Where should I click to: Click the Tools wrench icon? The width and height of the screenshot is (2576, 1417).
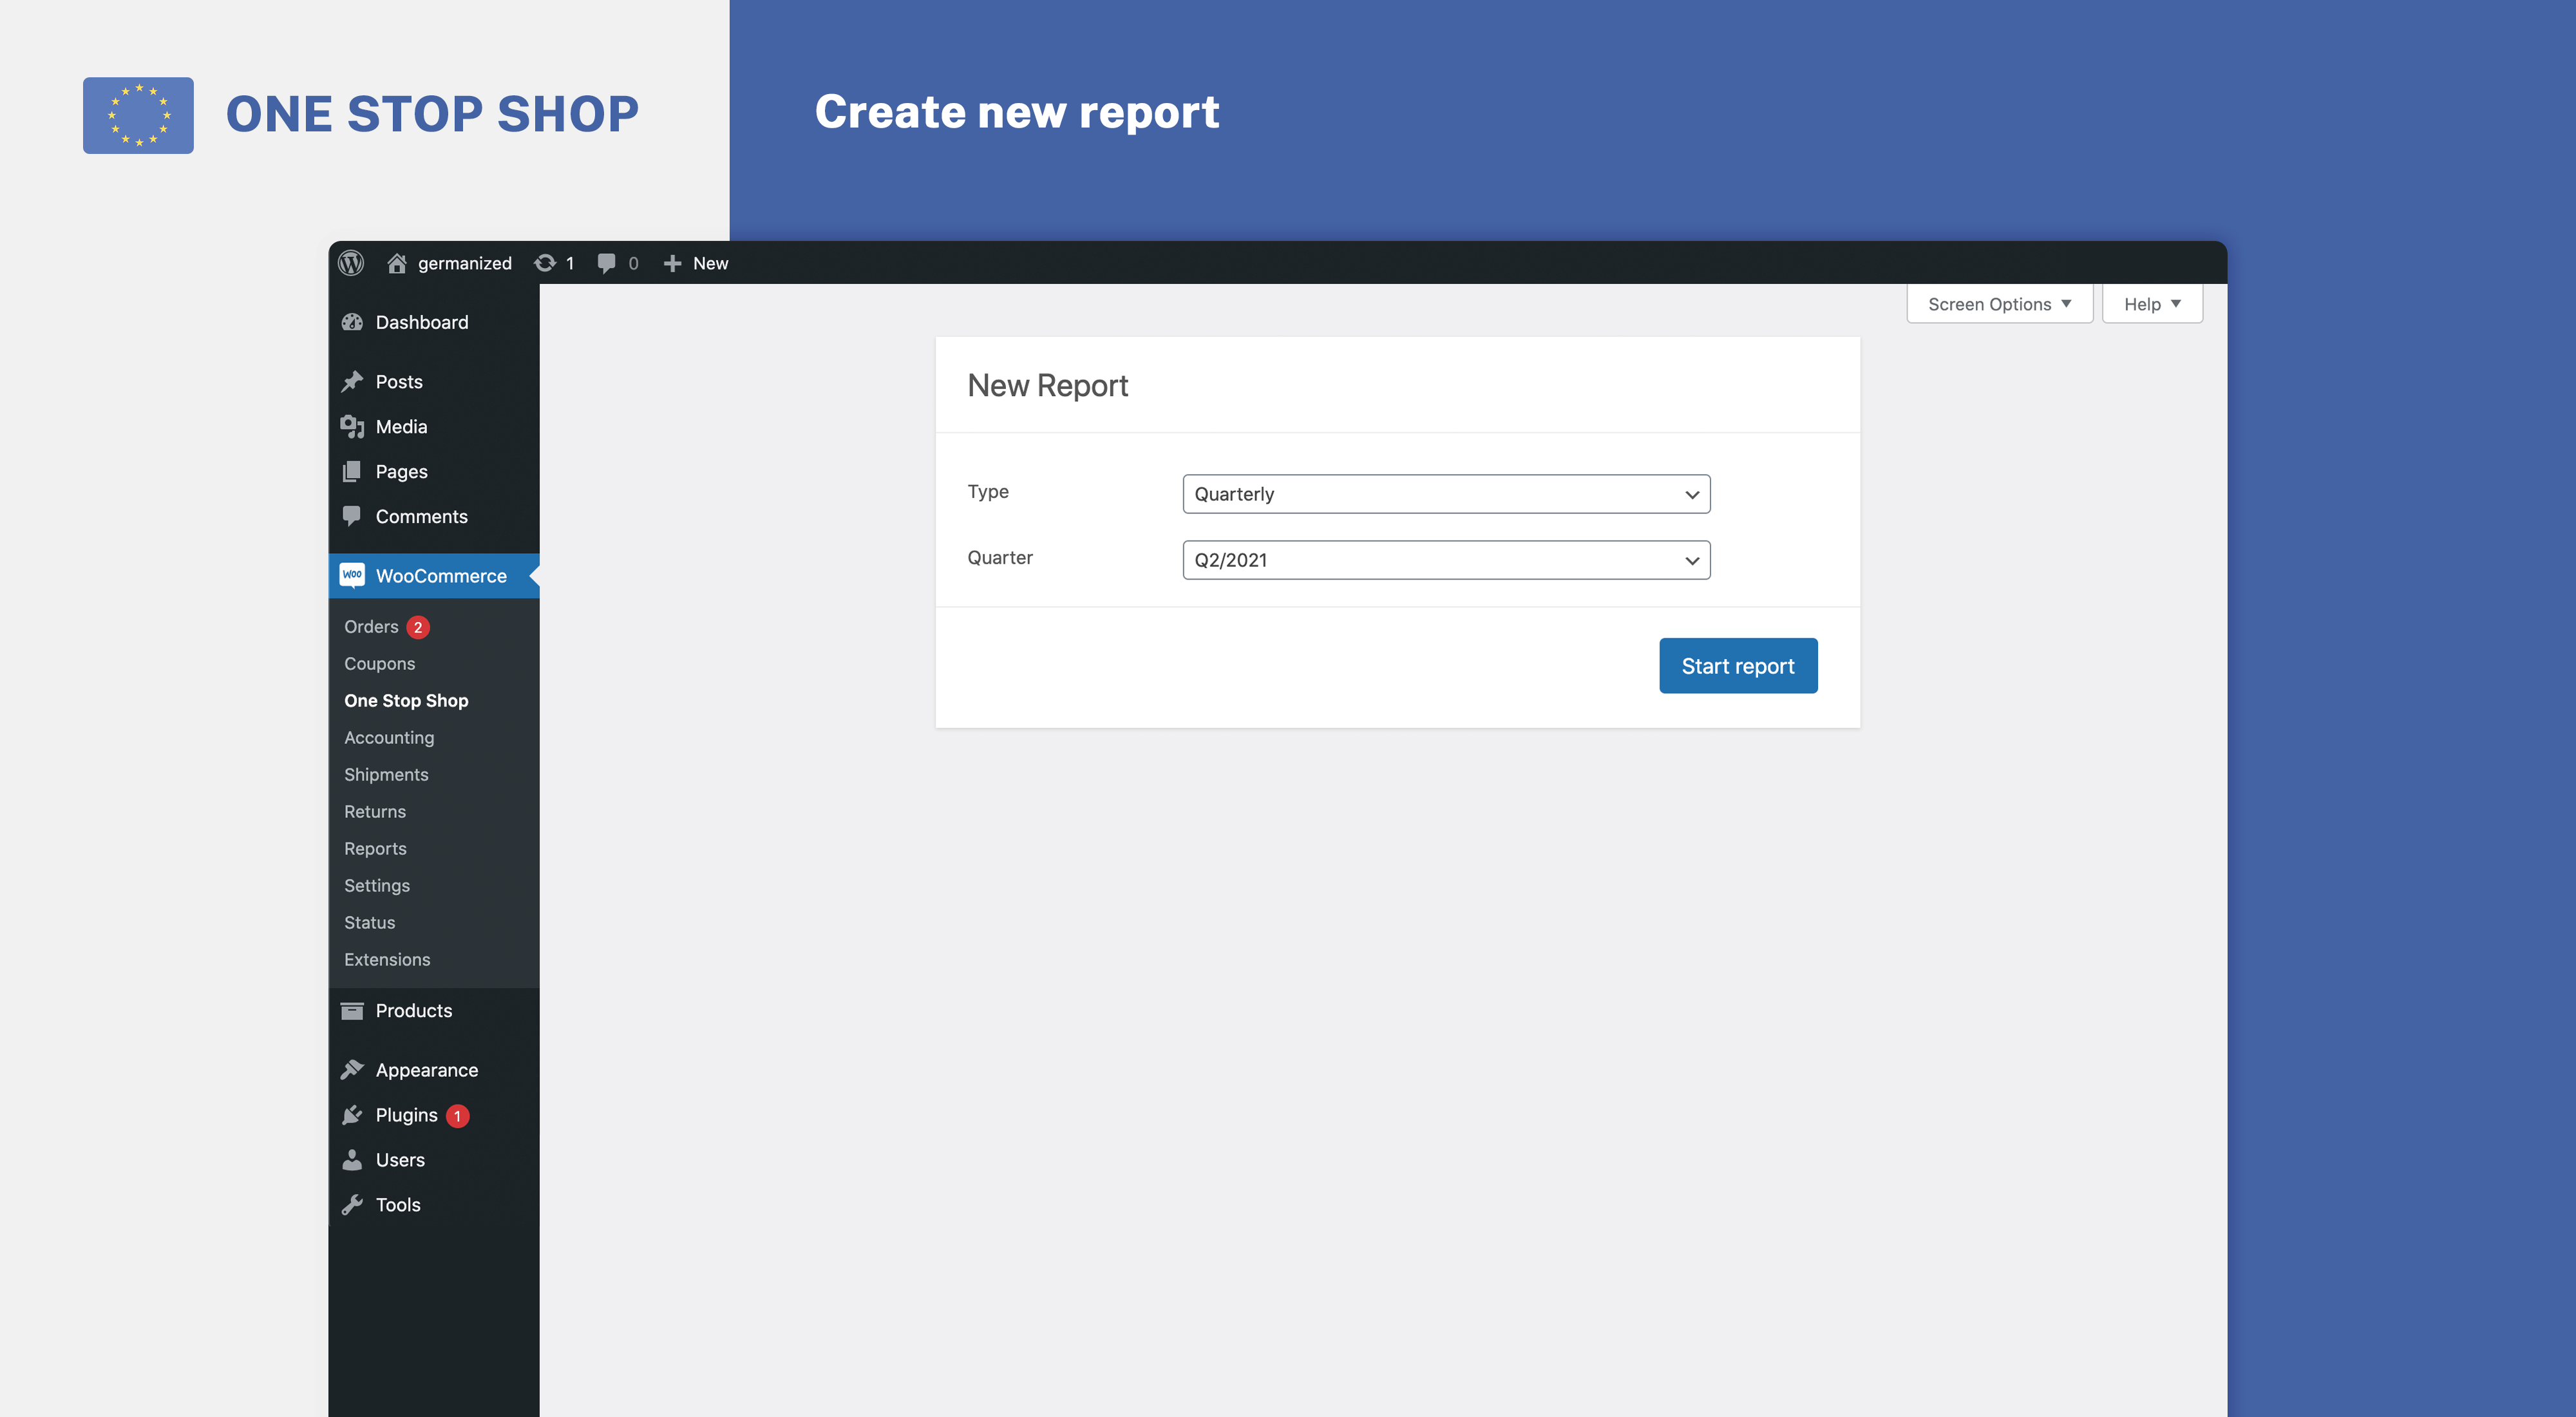point(352,1205)
